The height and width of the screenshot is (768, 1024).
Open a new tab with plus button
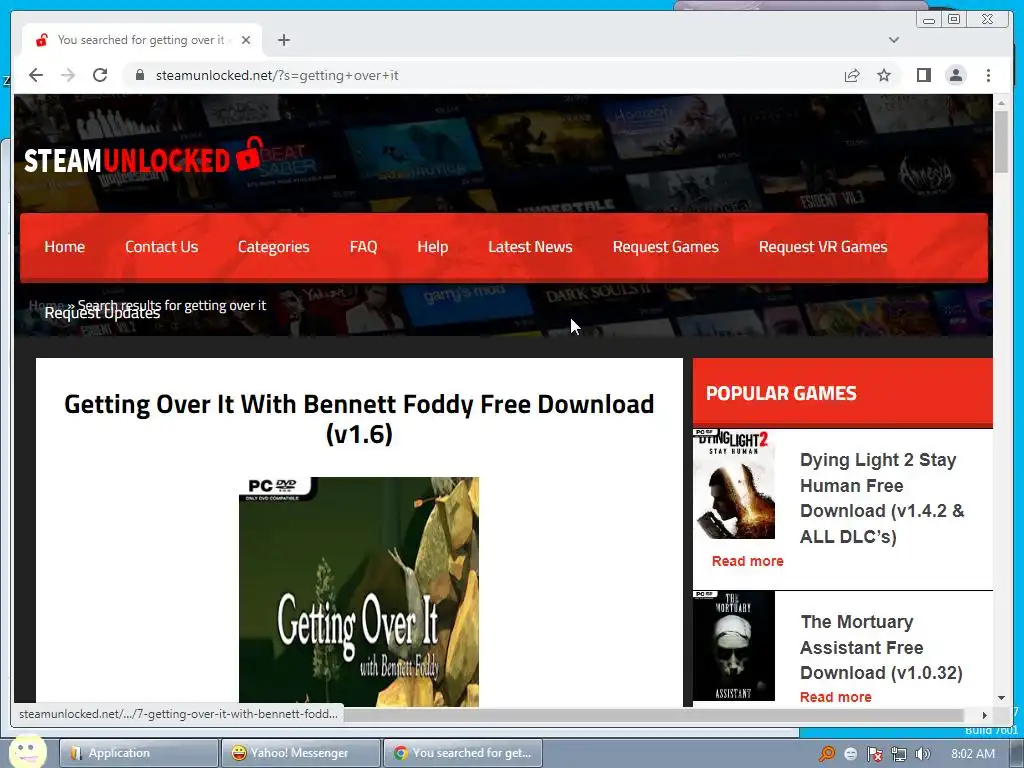(x=283, y=40)
